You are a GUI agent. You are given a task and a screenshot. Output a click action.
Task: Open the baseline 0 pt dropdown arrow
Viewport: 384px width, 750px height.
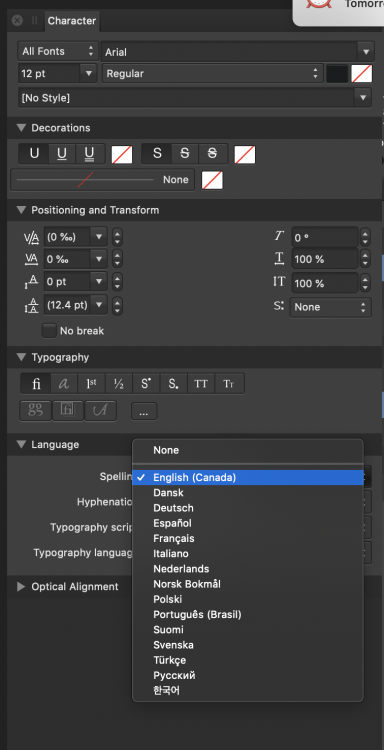pyautogui.click(x=99, y=282)
